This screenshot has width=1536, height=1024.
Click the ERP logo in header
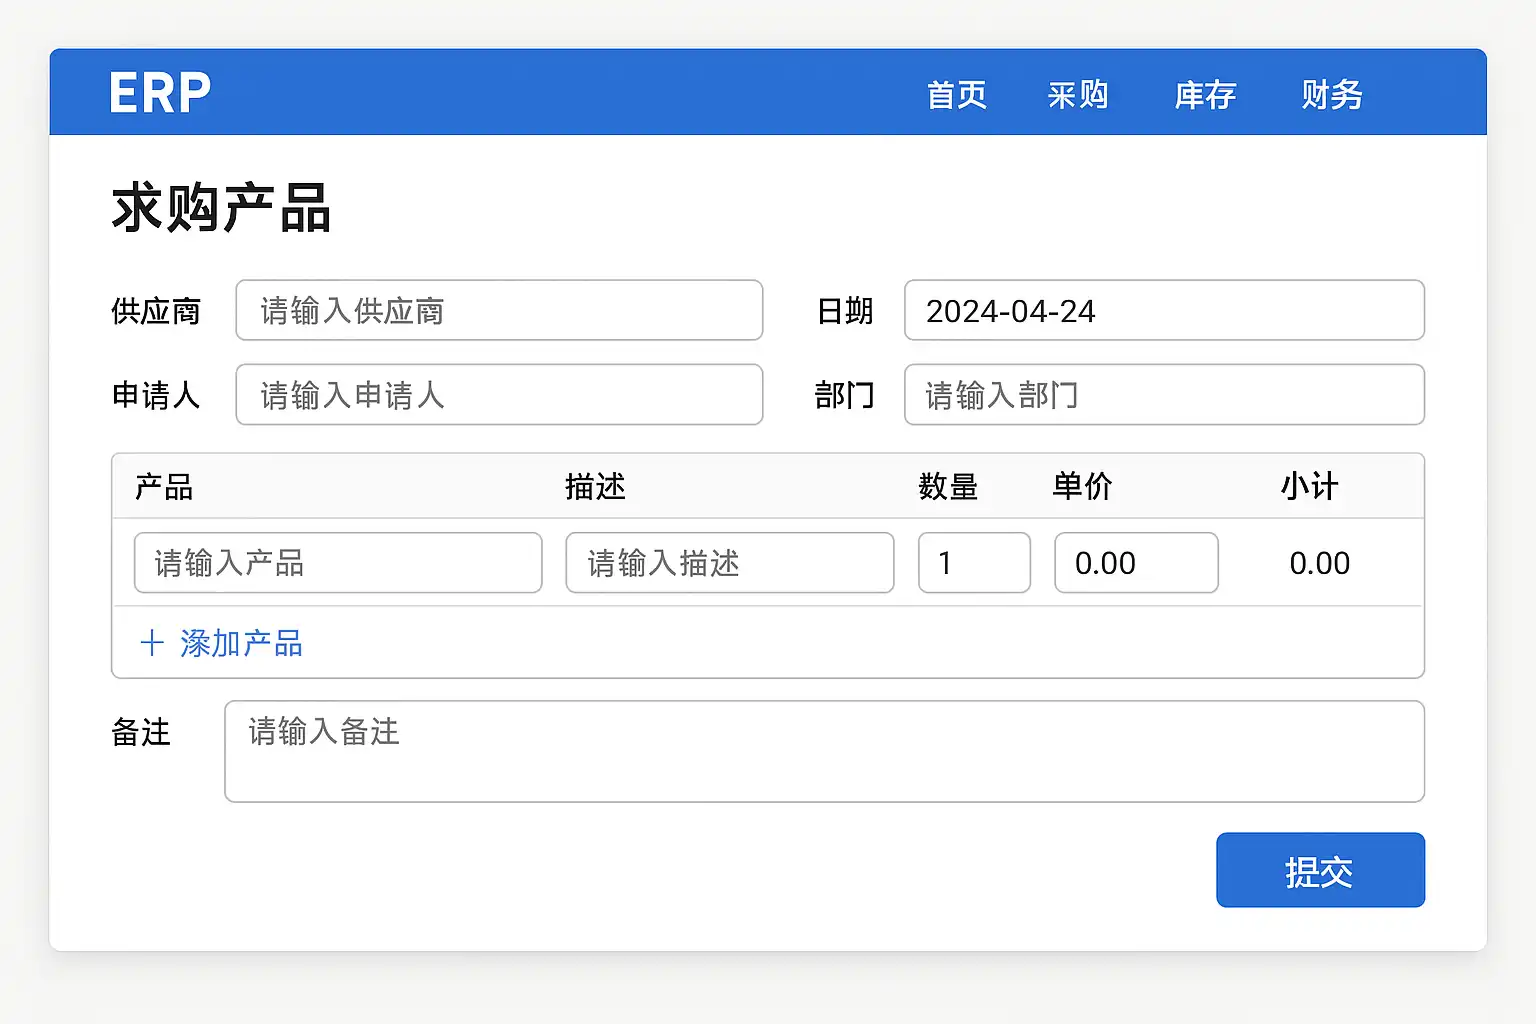tap(160, 93)
